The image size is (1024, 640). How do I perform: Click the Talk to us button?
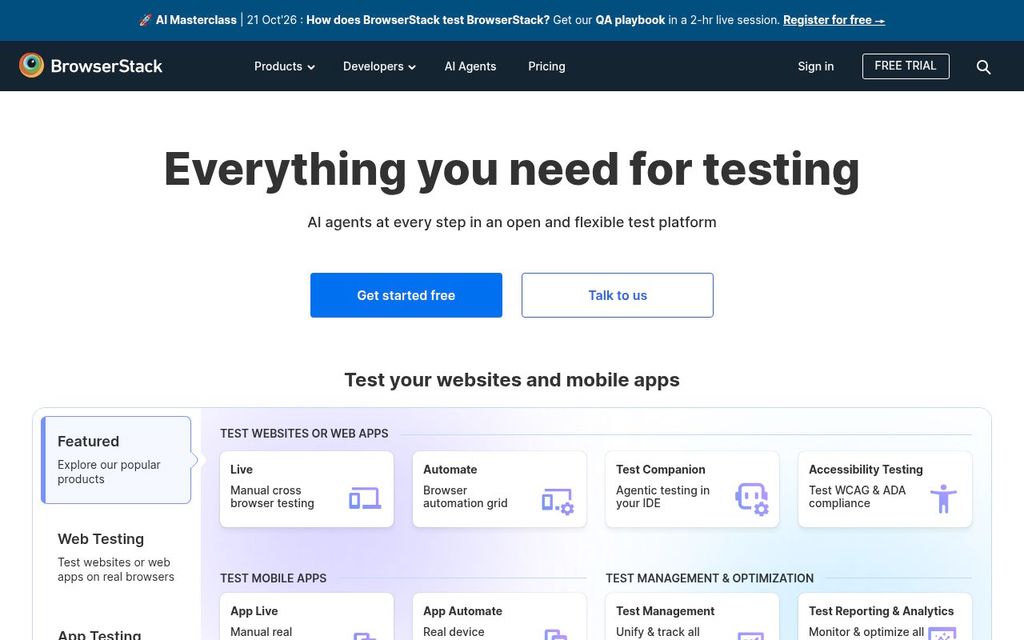pos(617,295)
